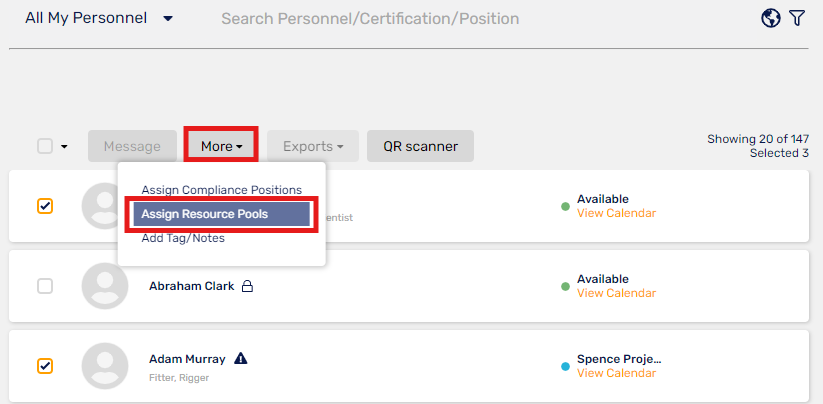Click green availability dot in Abraham Clark row
Screen dimensions: 823x404
click(x=565, y=286)
